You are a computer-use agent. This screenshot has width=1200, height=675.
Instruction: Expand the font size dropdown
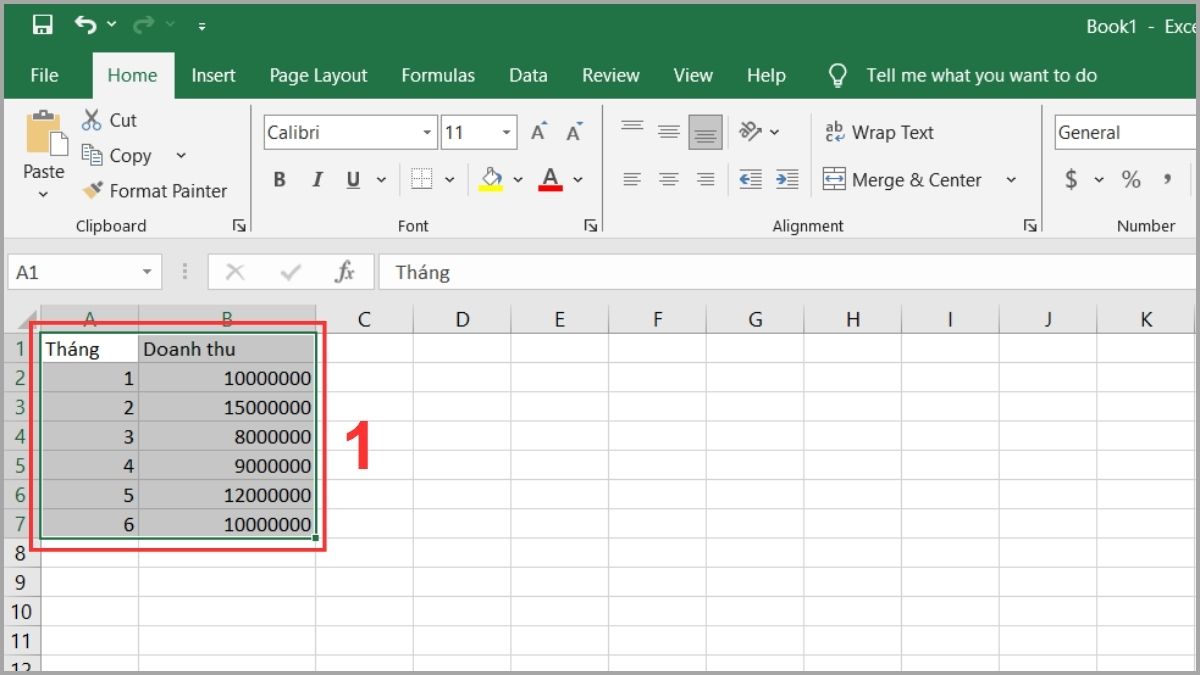click(x=507, y=133)
